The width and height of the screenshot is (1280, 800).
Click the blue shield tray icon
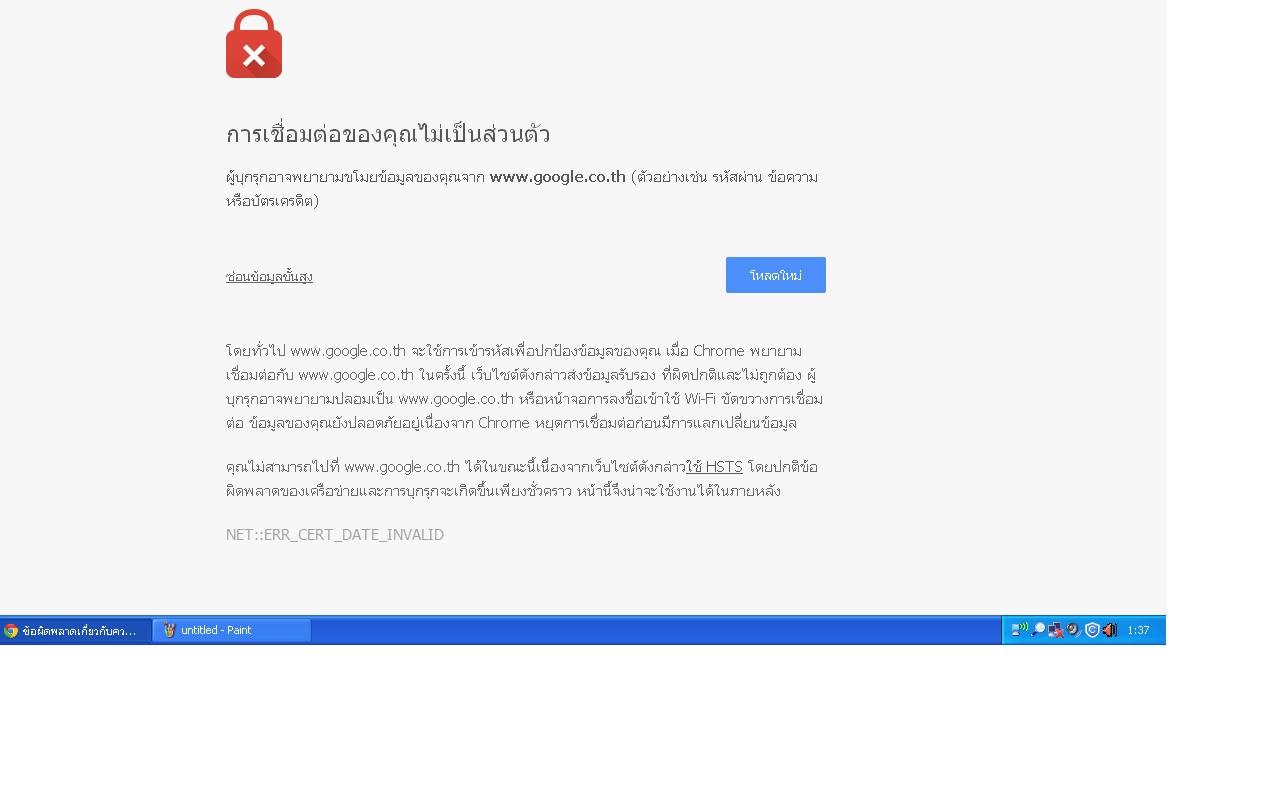1092,630
